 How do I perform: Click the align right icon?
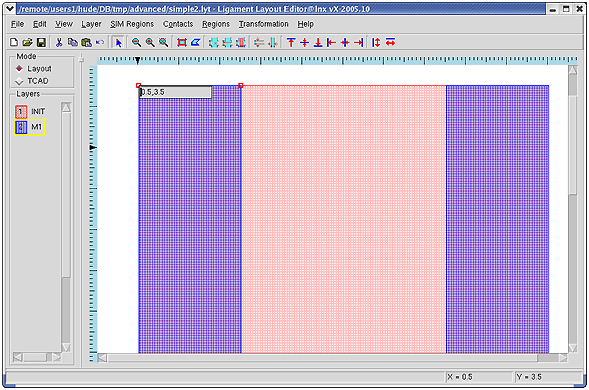pos(359,42)
